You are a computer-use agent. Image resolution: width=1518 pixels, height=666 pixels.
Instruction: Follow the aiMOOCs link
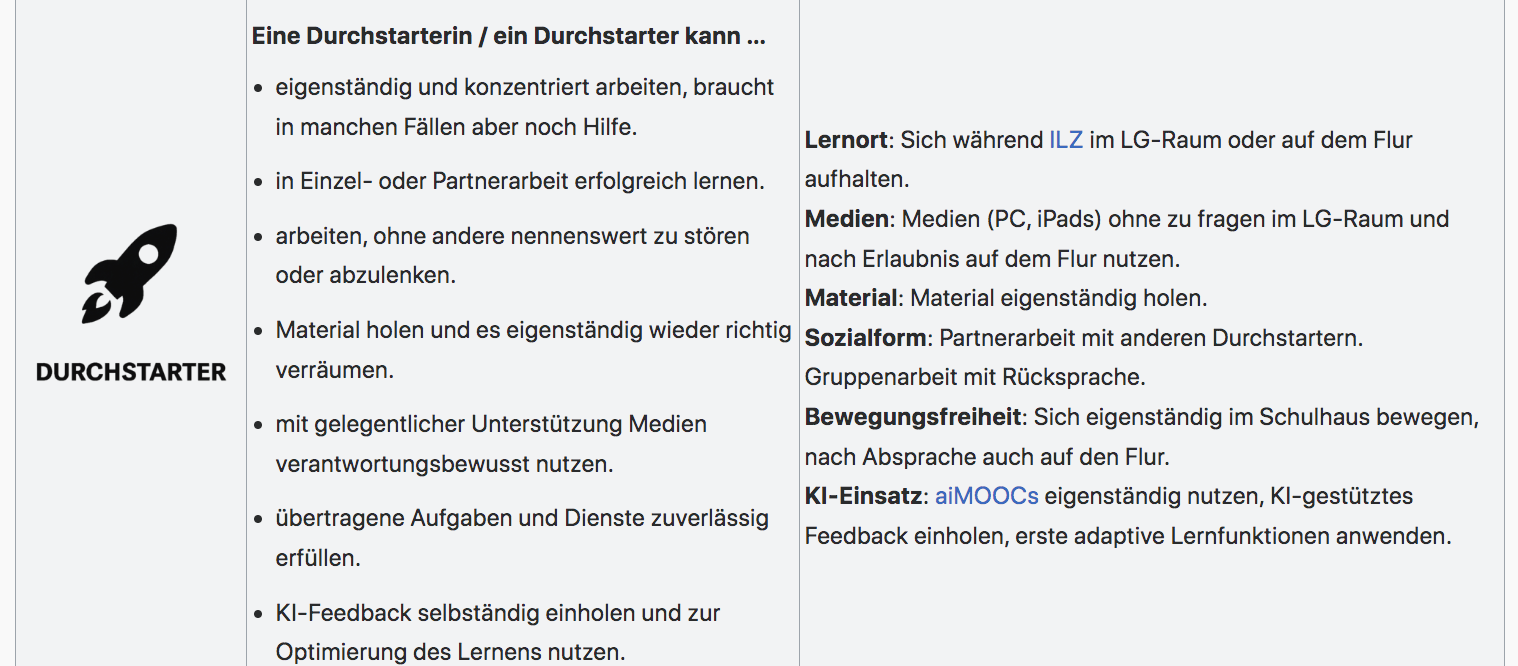pyautogui.click(x=986, y=496)
